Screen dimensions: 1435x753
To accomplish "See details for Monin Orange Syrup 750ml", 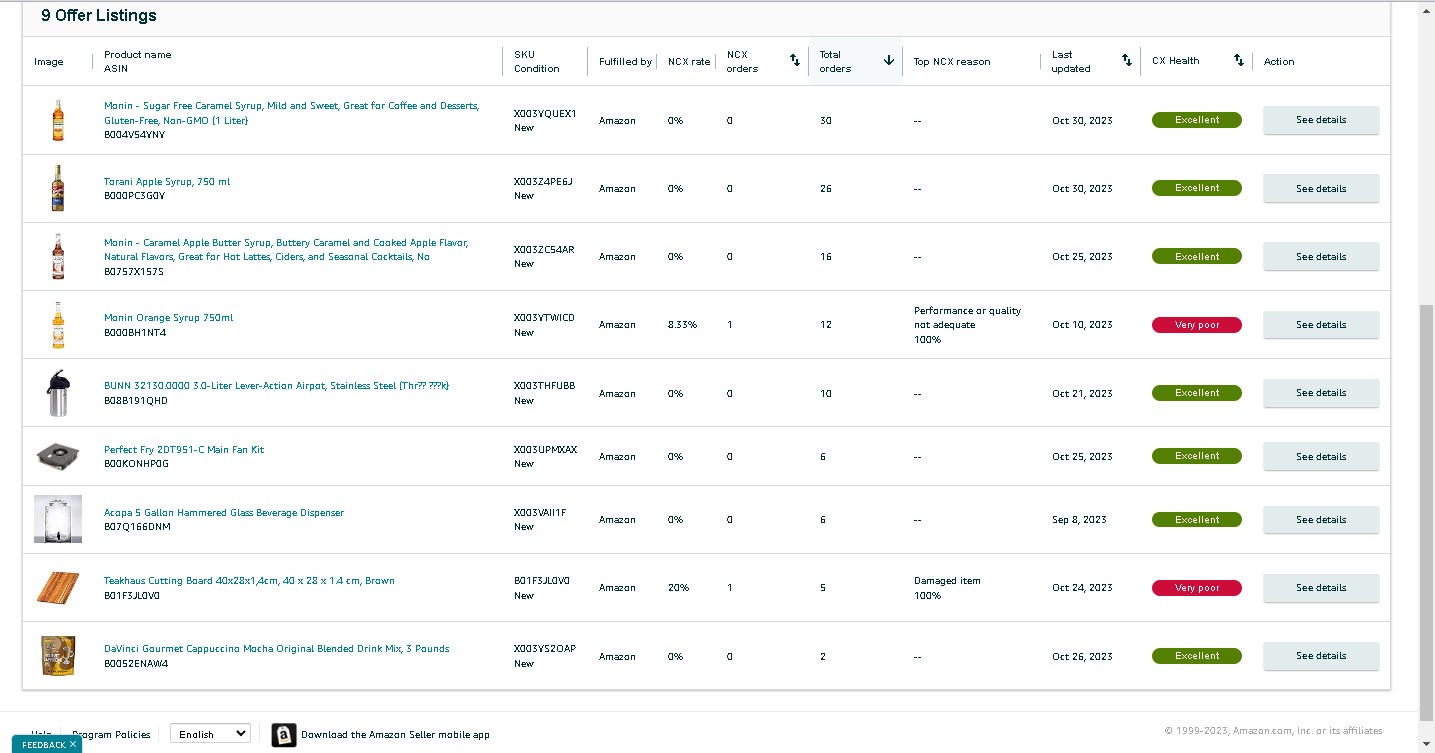I will (x=1321, y=325).
